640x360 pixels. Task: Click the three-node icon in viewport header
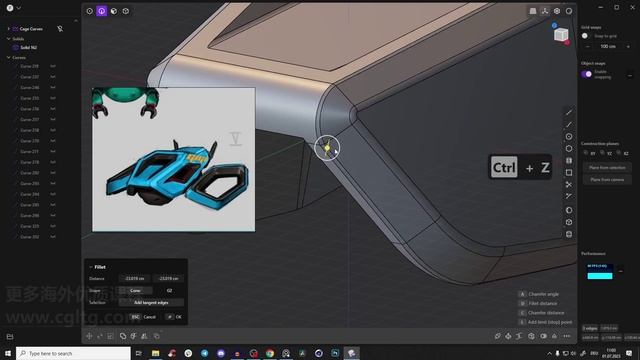pyautogui.click(x=545, y=11)
